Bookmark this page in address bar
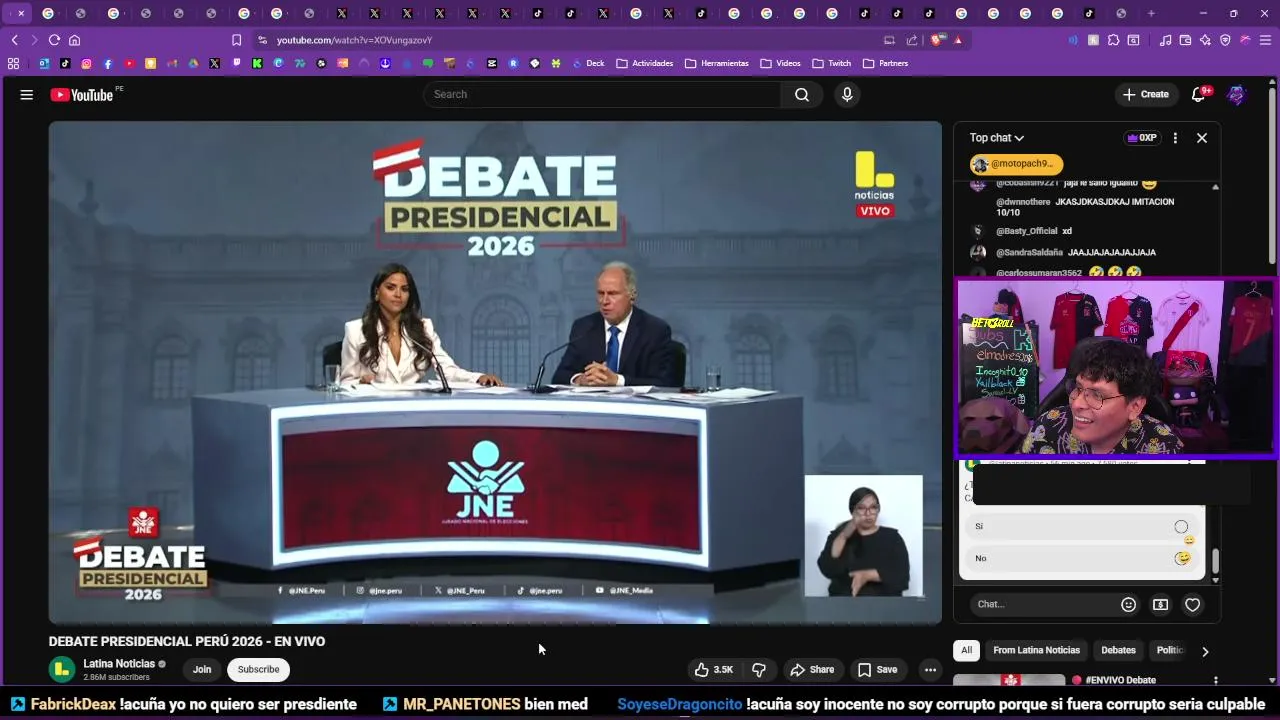This screenshot has width=1280, height=720. pyautogui.click(x=236, y=40)
